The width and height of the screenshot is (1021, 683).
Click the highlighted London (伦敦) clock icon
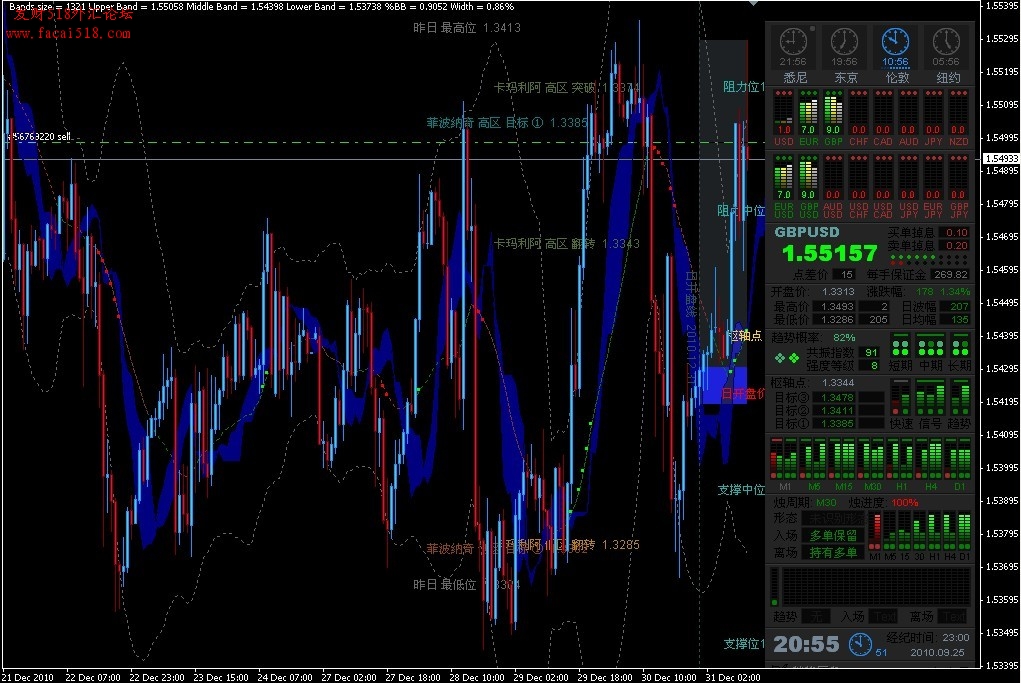[x=895, y=42]
